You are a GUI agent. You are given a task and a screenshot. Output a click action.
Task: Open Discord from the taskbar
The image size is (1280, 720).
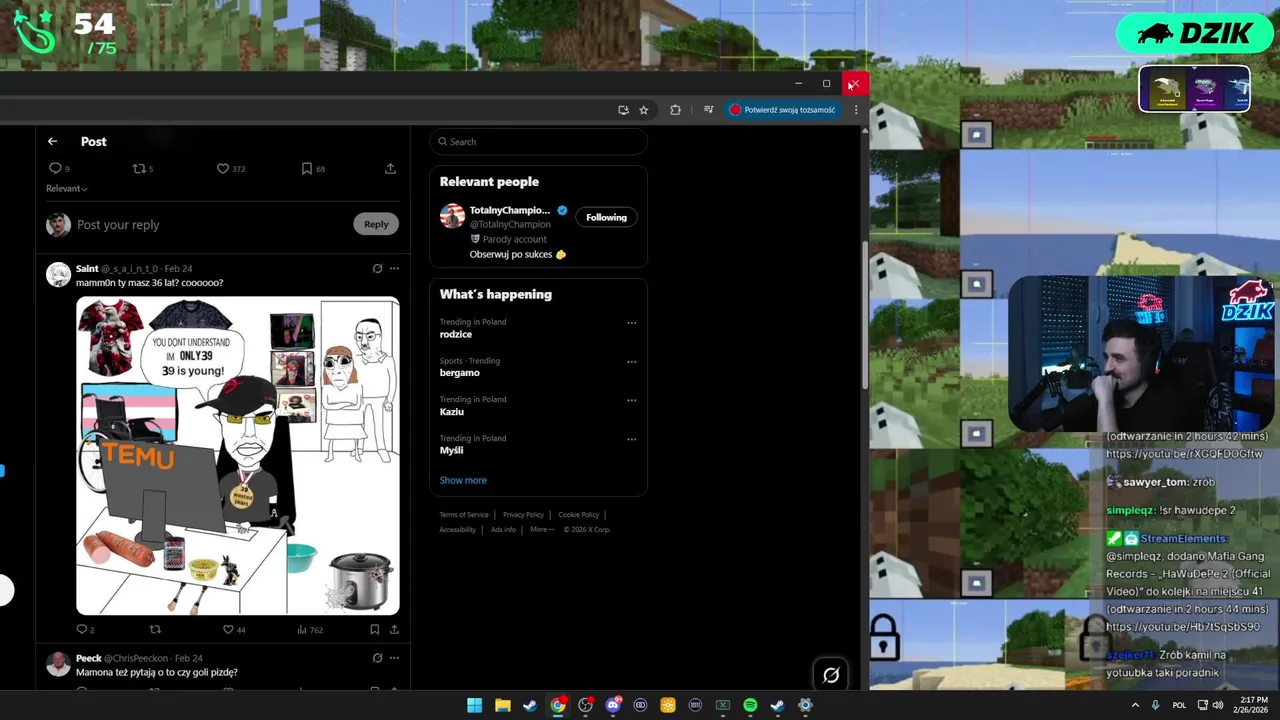pyautogui.click(x=613, y=705)
